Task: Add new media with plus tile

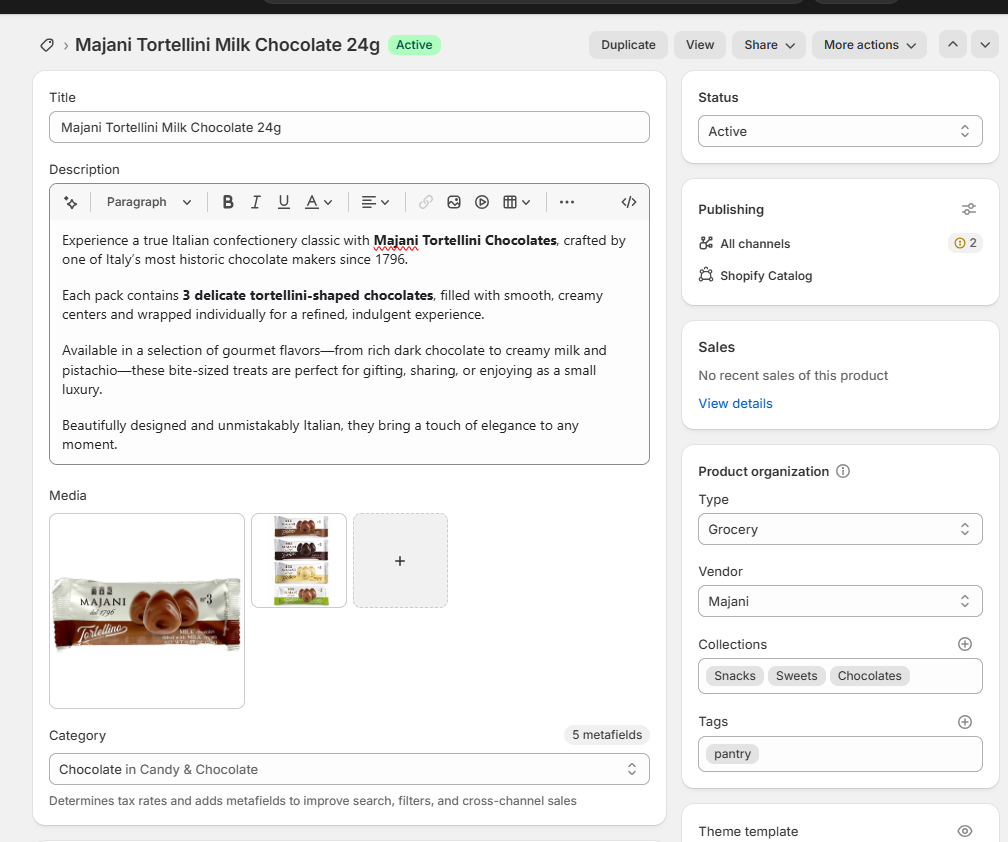Action: click(400, 560)
